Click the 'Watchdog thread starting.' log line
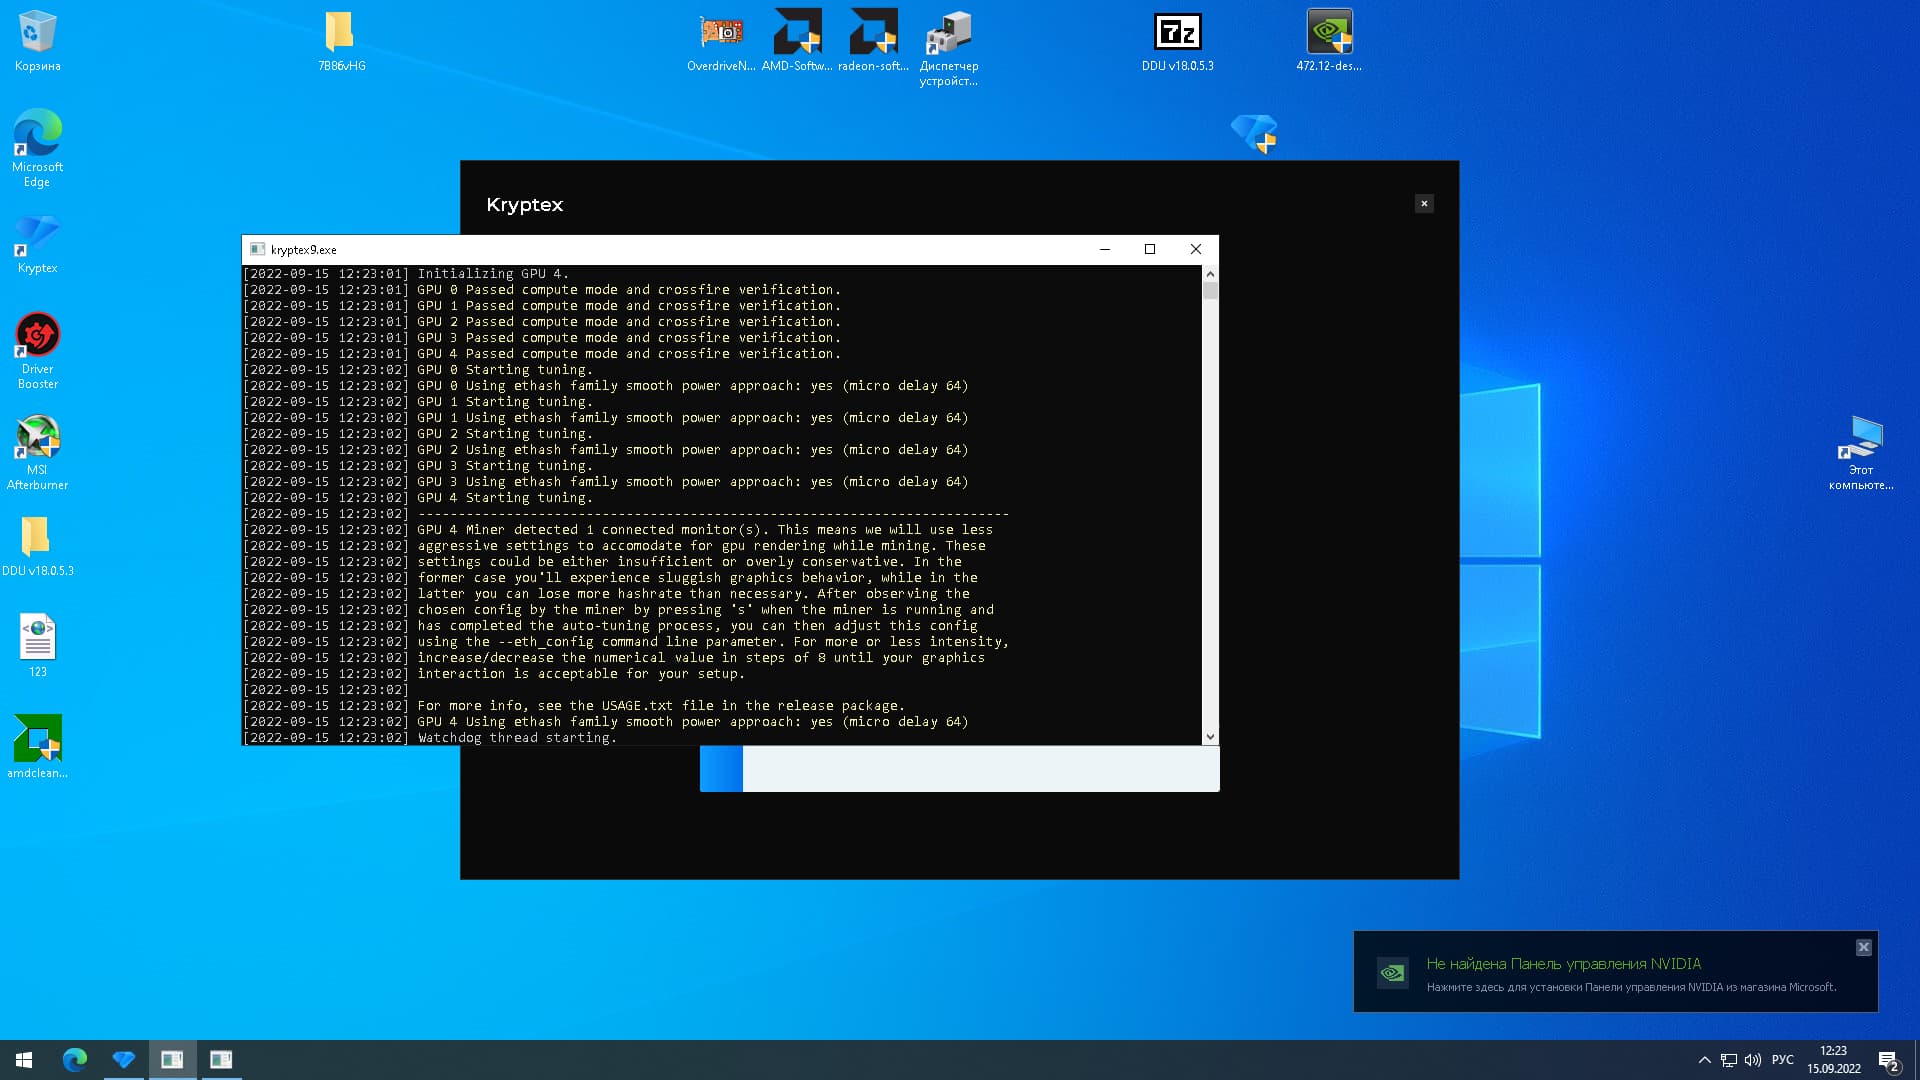The image size is (1920, 1080). tap(517, 737)
